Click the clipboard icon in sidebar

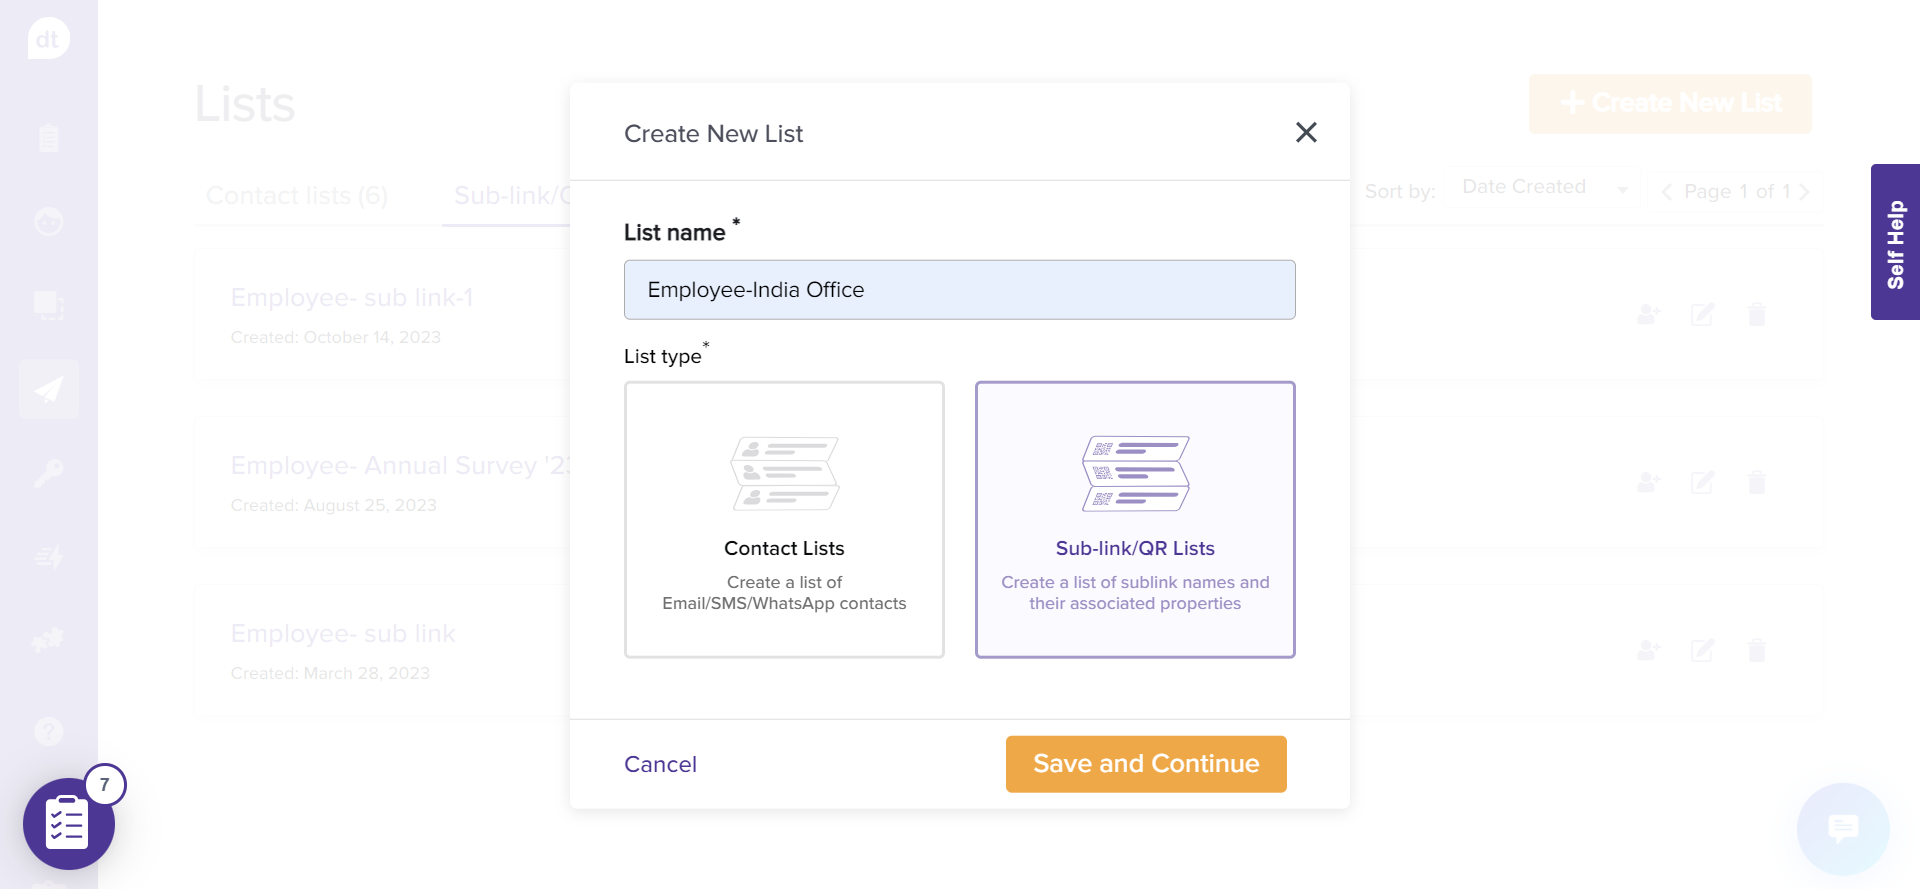(x=48, y=138)
